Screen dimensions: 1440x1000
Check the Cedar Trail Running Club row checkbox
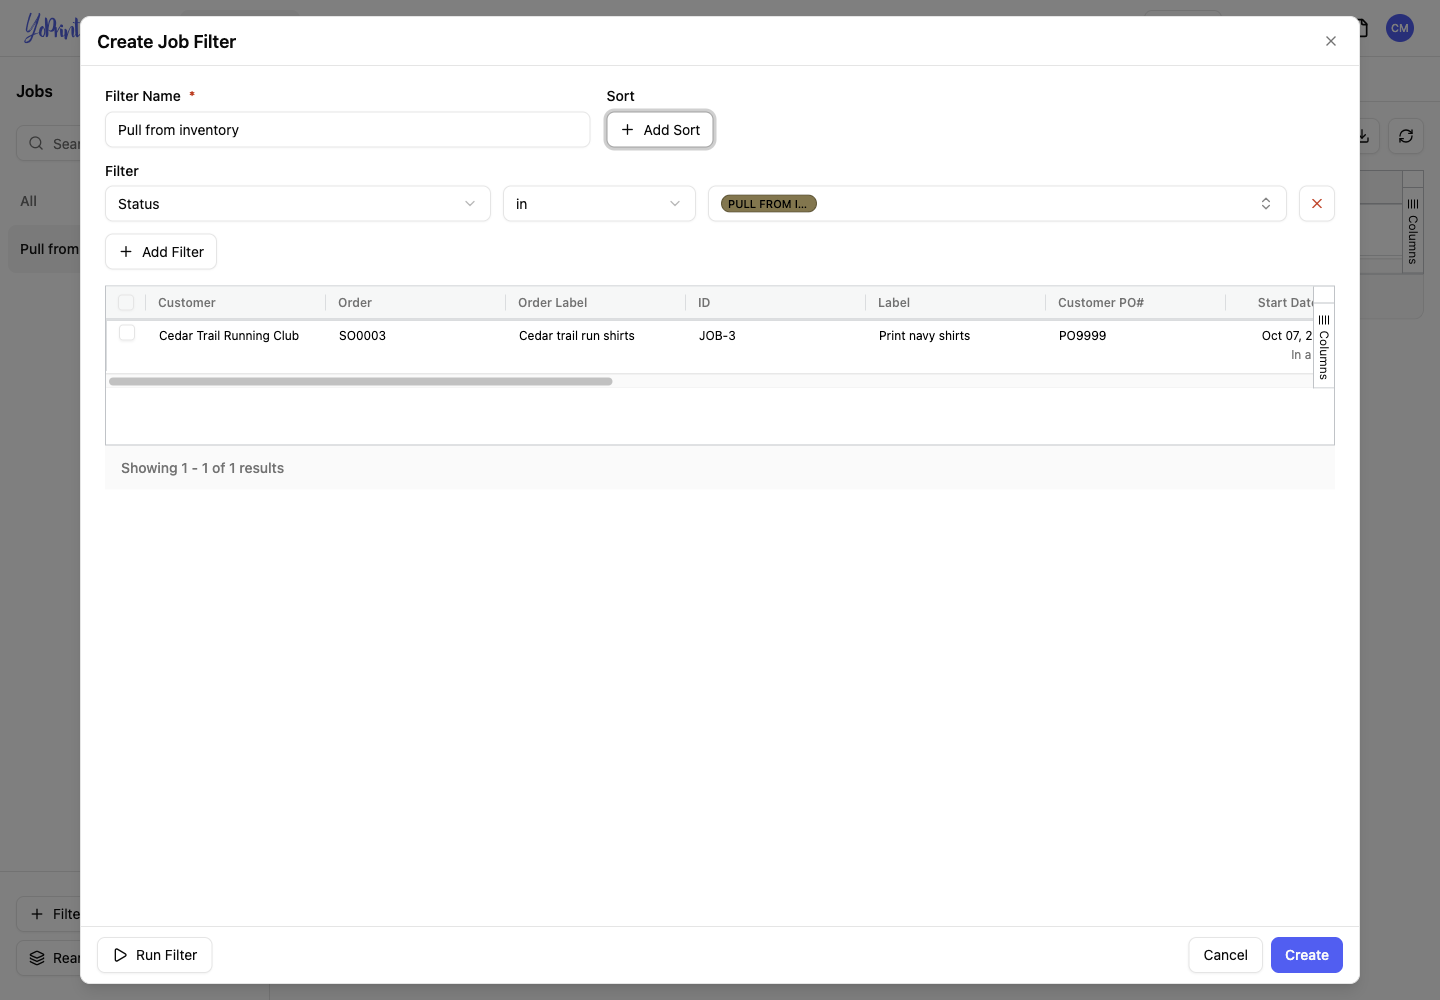point(127,333)
